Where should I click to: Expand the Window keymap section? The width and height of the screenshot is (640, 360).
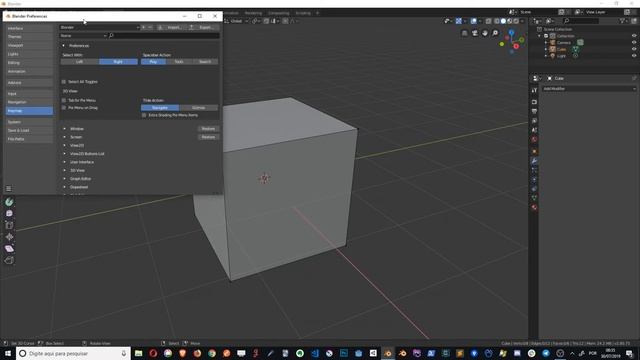coord(64,129)
